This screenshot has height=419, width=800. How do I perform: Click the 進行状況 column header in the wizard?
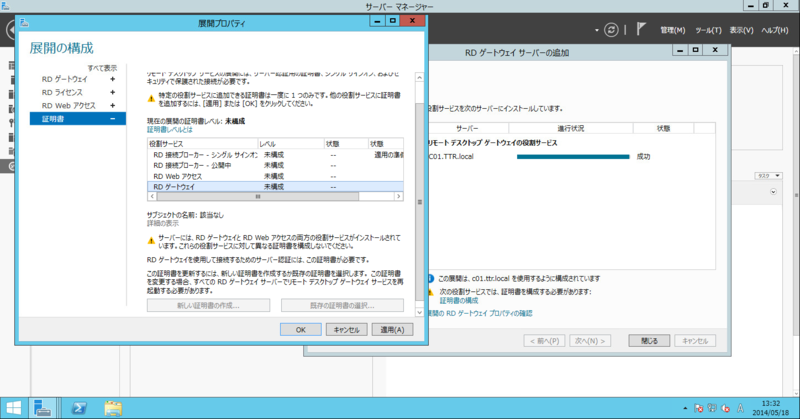click(x=570, y=129)
